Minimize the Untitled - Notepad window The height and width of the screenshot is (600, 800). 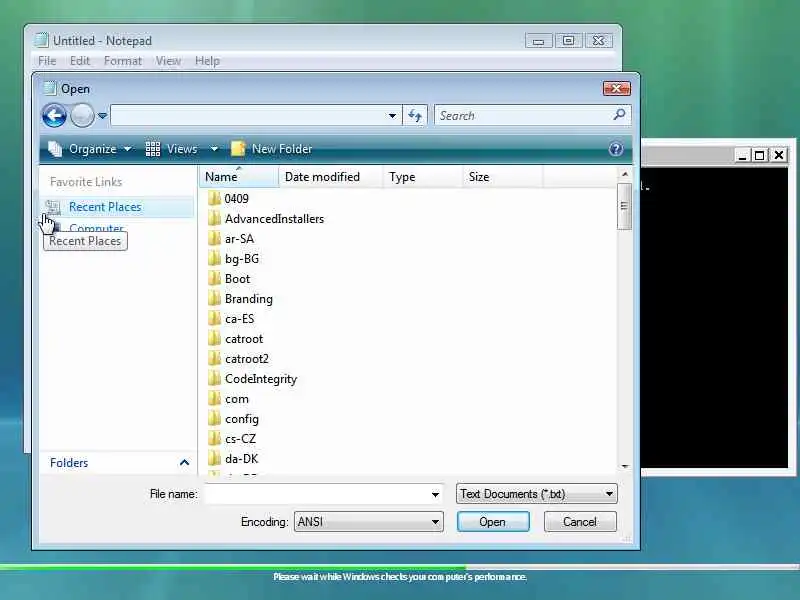[538, 41]
